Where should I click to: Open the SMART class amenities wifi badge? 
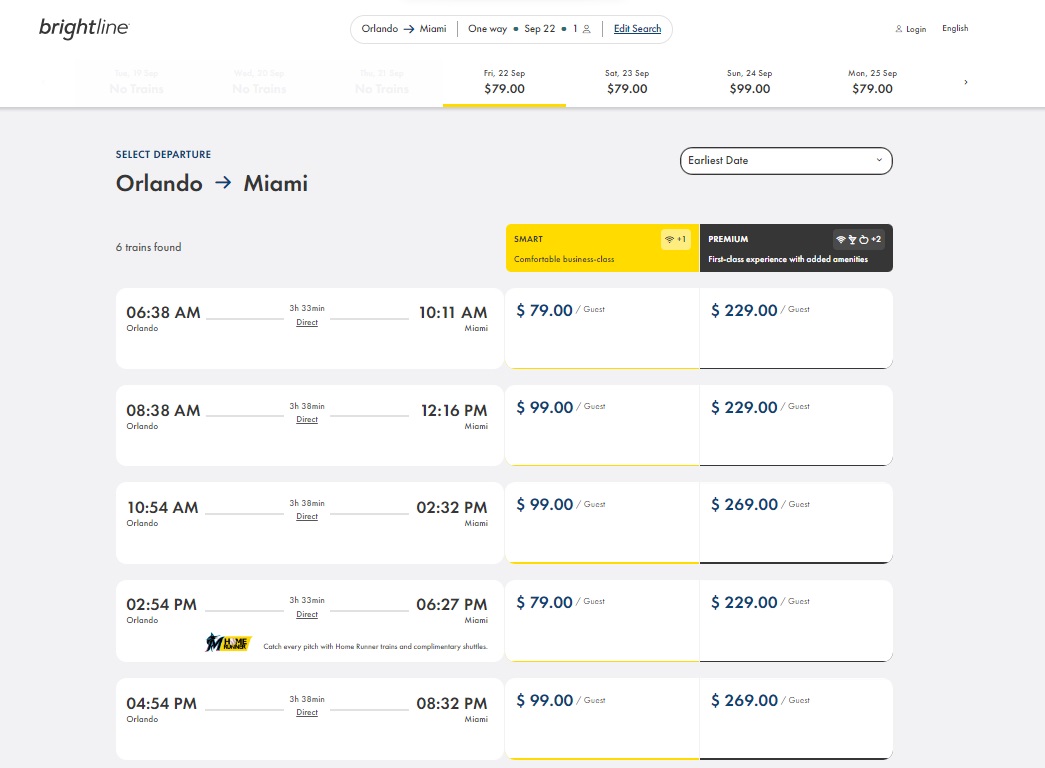(675, 239)
